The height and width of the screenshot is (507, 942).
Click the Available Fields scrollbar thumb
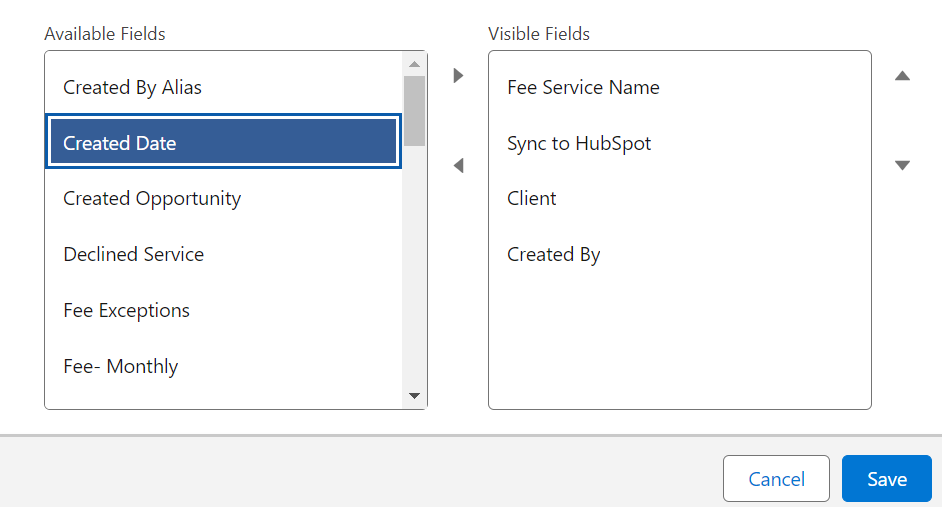point(414,111)
